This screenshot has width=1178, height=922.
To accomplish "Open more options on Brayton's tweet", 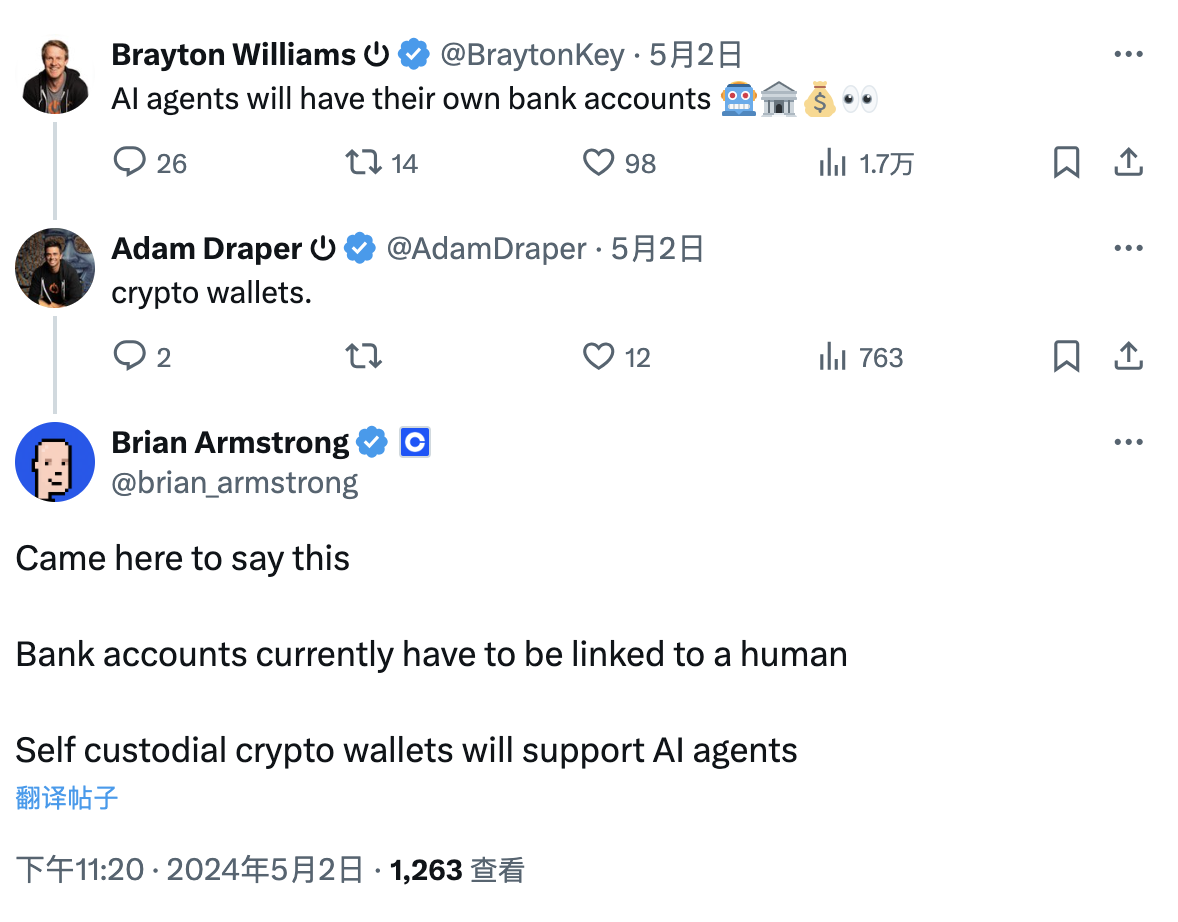I will coord(1128,54).
